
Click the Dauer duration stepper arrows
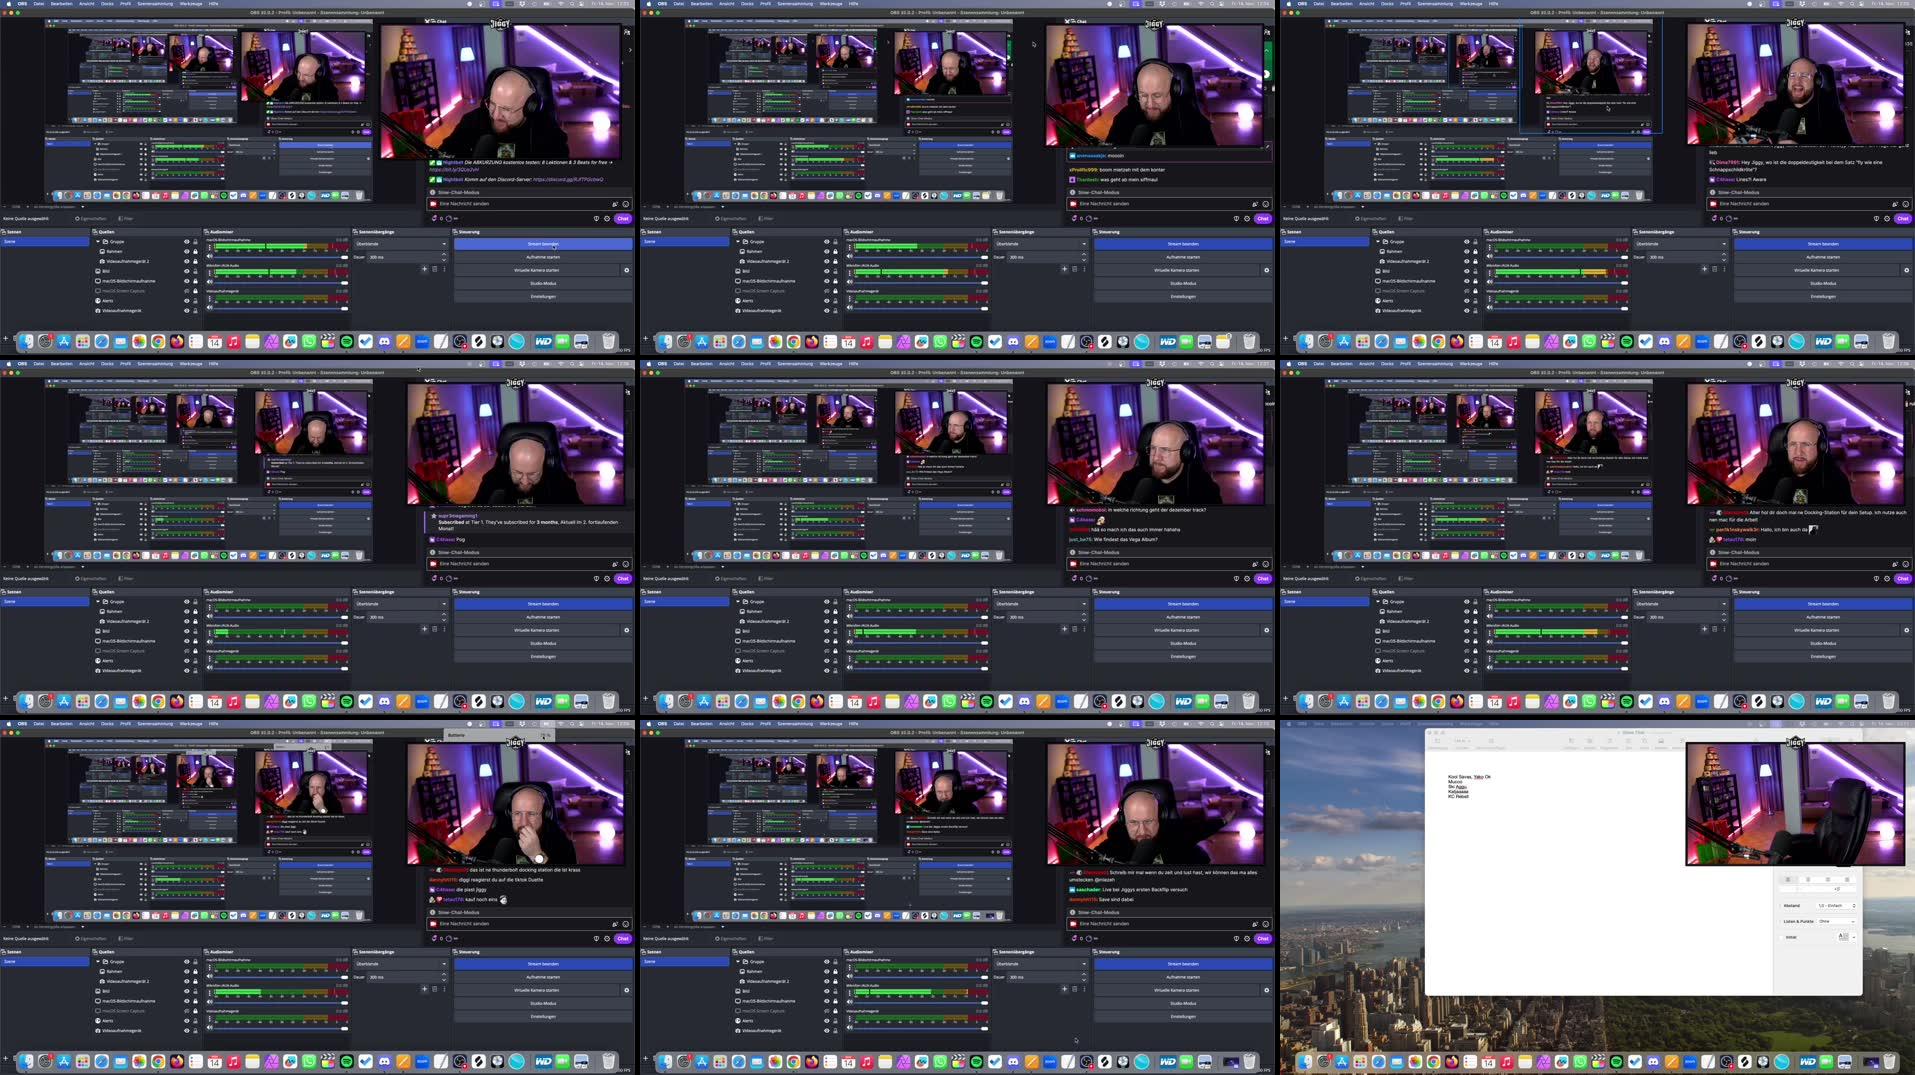[x=444, y=257]
